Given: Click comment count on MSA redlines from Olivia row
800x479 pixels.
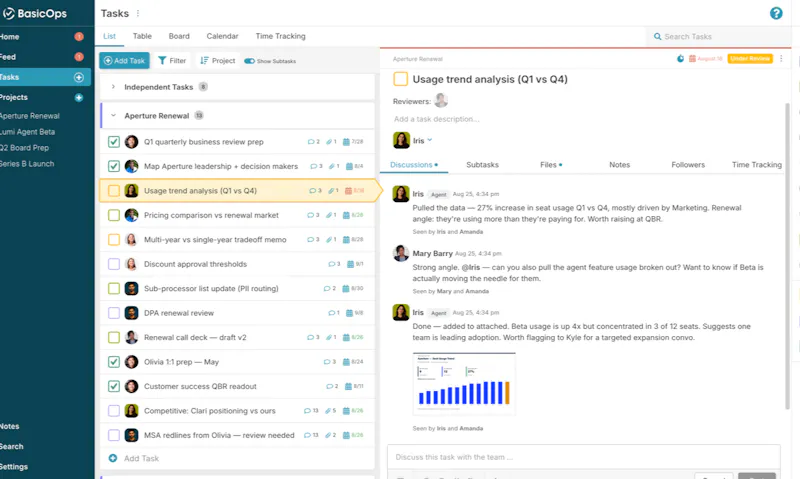Looking at the screenshot, I should pyautogui.click(x=311, y=435).
